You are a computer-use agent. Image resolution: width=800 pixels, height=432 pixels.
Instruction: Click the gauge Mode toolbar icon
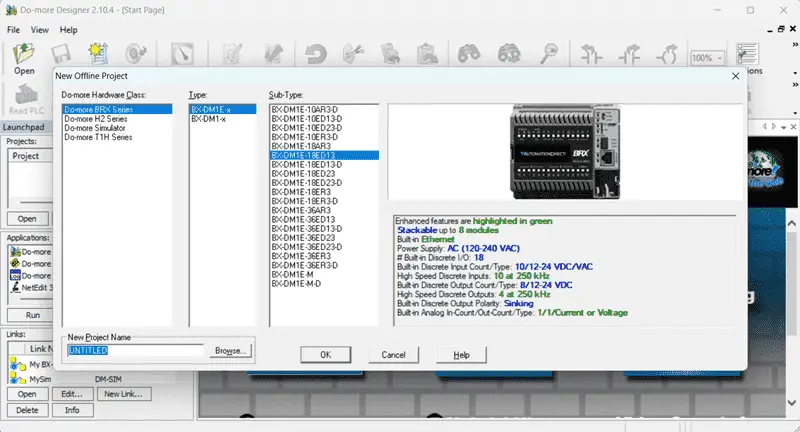[x=182, y=54]
